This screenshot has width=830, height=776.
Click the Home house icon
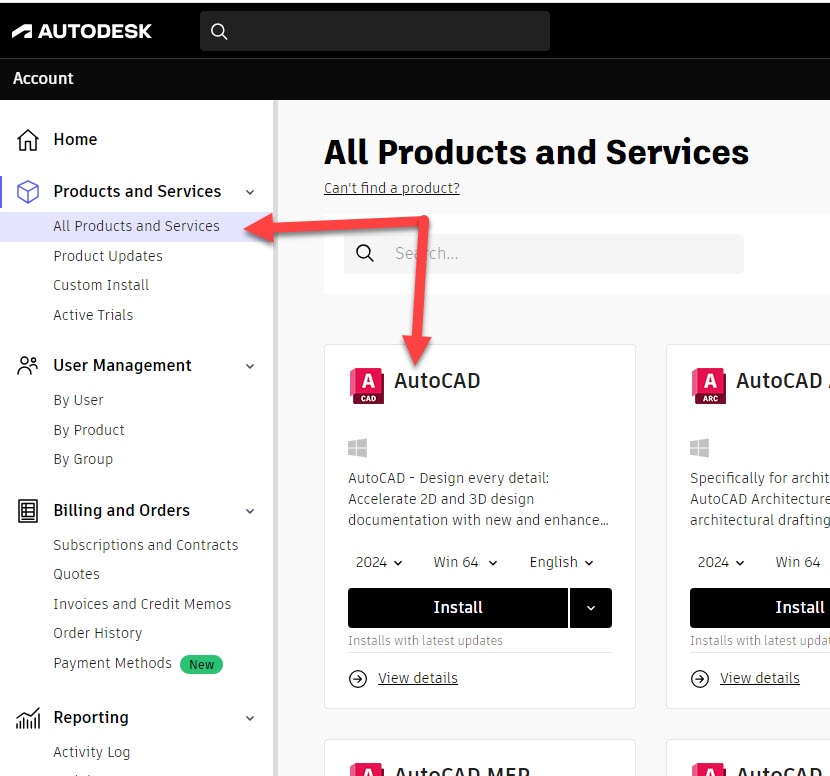[x=28, y=140]
